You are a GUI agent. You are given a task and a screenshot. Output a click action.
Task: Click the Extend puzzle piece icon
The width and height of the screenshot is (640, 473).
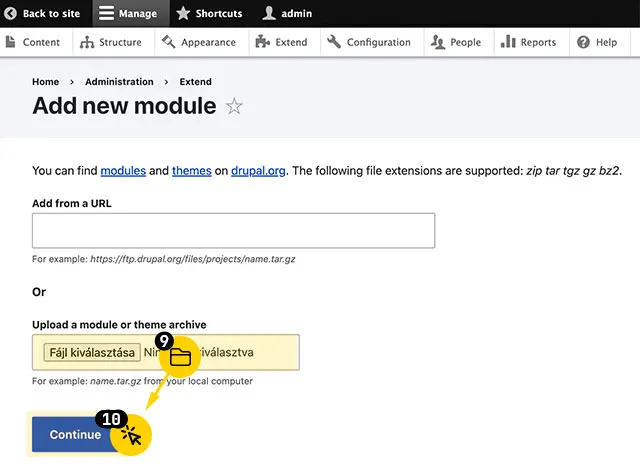pos(263,42)
